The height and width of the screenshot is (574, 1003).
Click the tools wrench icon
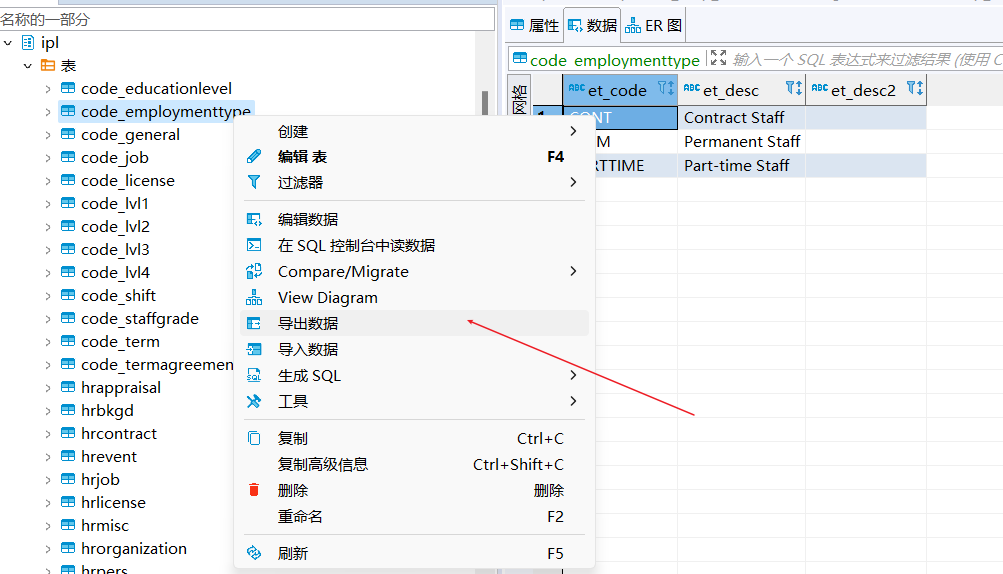tap(254, 401)
